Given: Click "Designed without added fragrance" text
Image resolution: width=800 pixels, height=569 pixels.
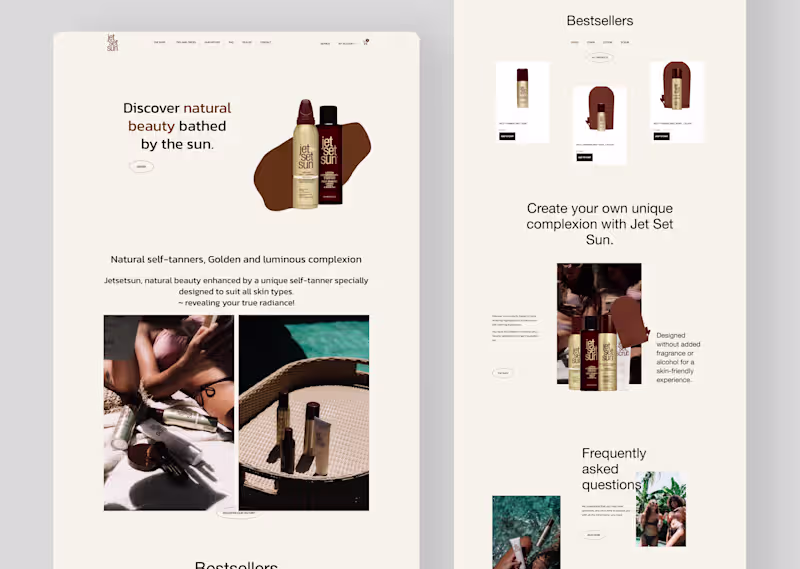Looking at the screenshot, I should click(x=678, y=358).
